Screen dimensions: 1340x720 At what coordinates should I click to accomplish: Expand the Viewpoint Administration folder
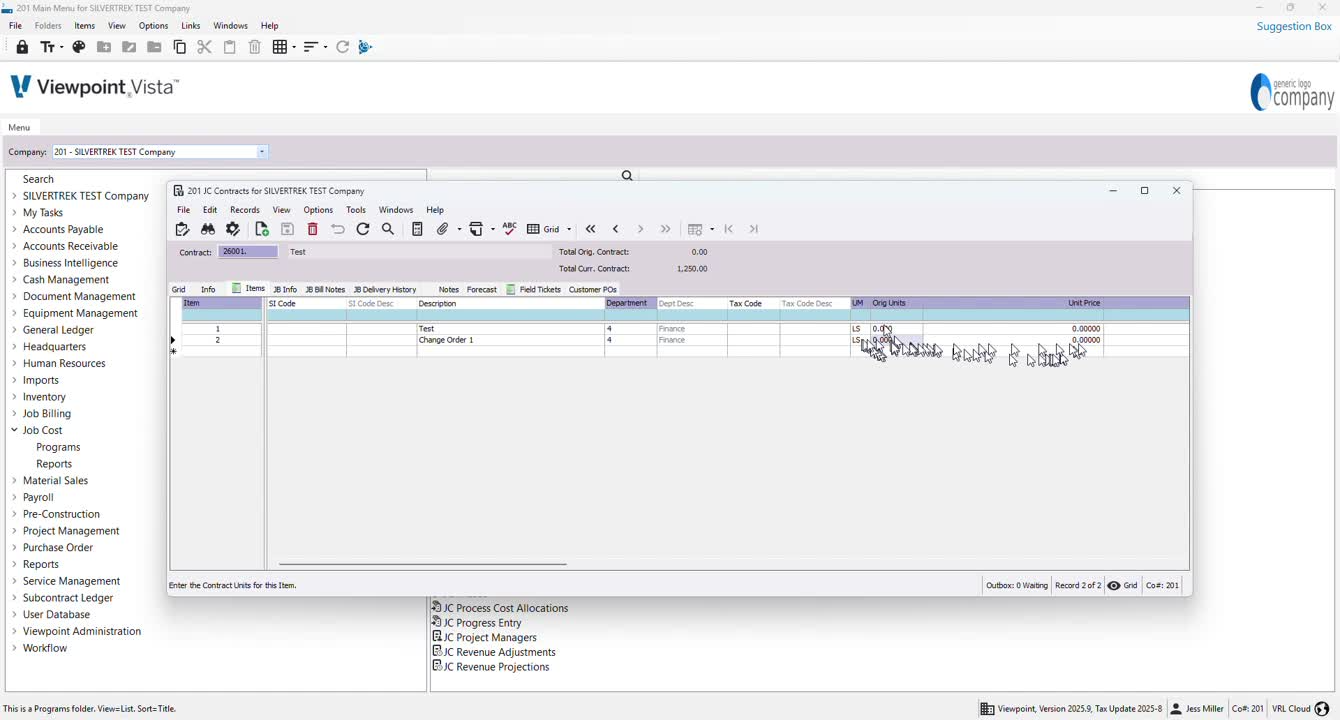(14, 631)
